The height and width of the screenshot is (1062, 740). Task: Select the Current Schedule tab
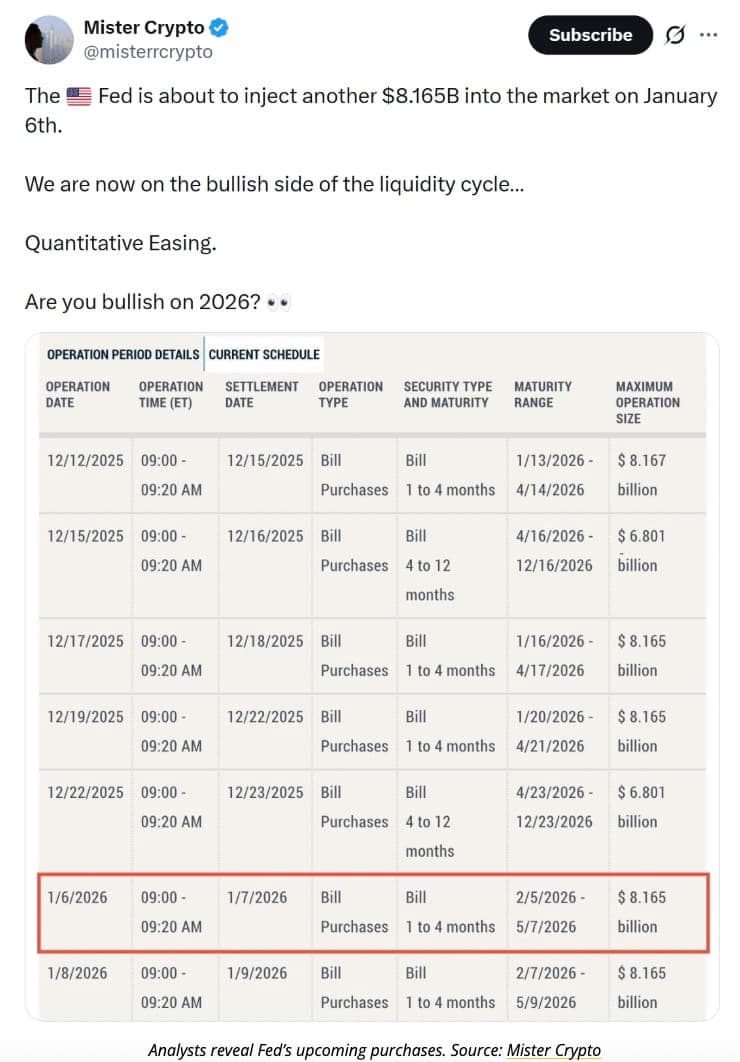click(x=264, y=354)
